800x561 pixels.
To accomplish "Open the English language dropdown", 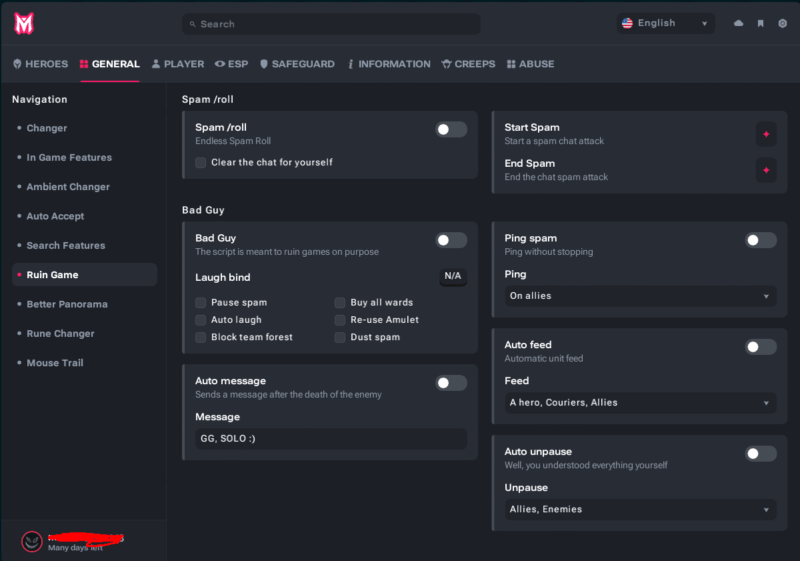I will pyautogui.click(x=665, y=23).
